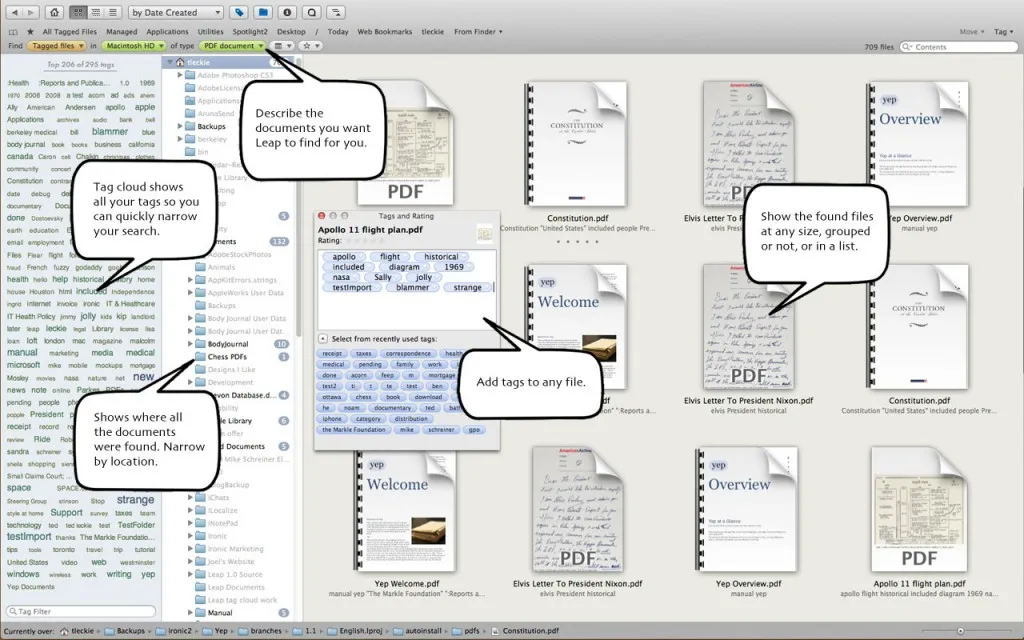Image resolution: width=1024 pixels, height=640 pixels.
Task: Click the info icon in the toolbar
Action: [x=288, y=12]
